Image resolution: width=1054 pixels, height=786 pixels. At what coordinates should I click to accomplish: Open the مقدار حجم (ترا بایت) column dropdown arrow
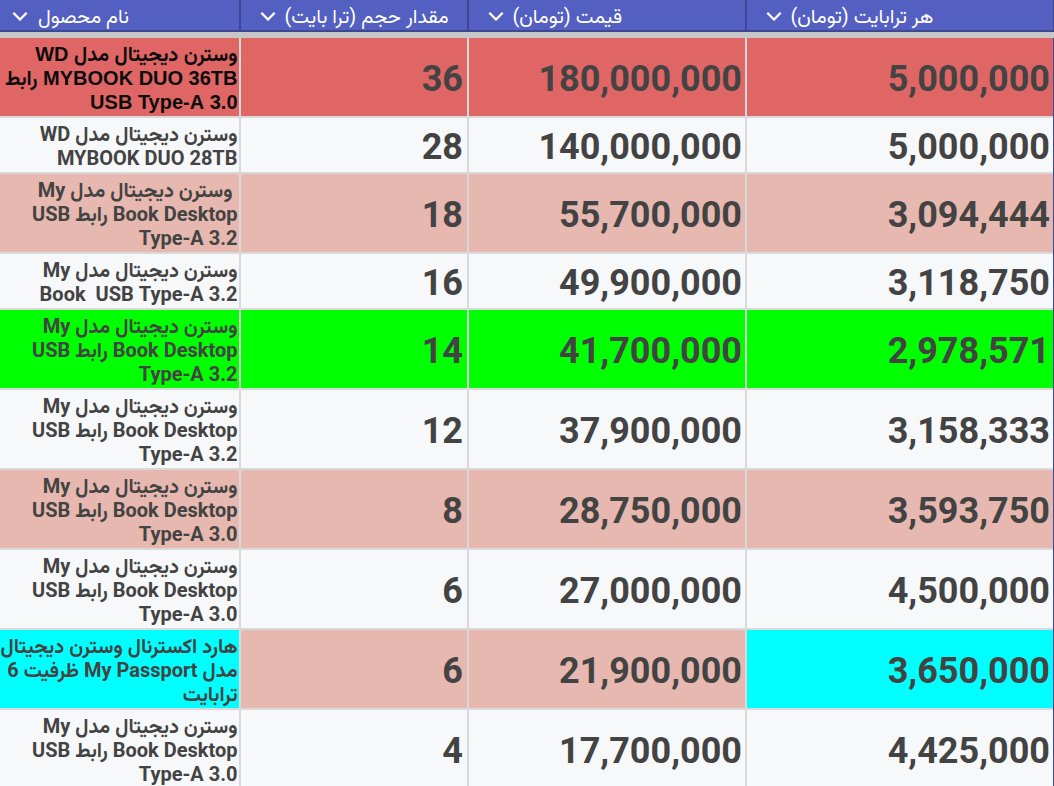click(x=268, y=16)
